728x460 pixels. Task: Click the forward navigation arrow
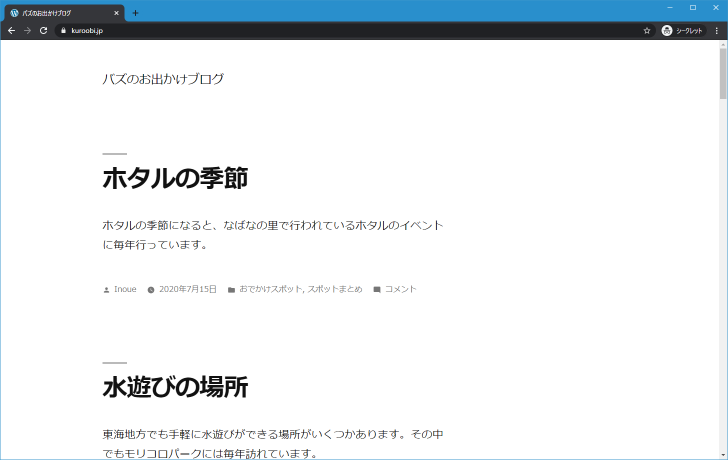point(27,31)
